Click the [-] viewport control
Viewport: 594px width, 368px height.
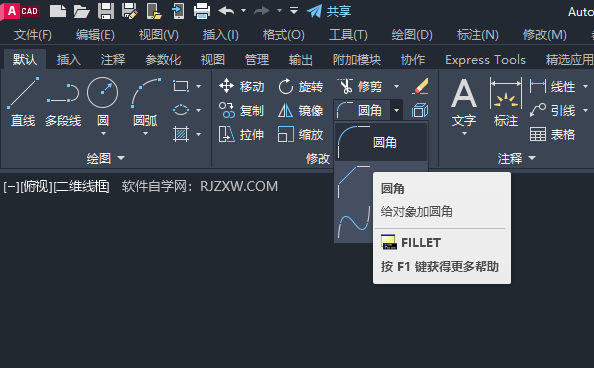[11, 186]
